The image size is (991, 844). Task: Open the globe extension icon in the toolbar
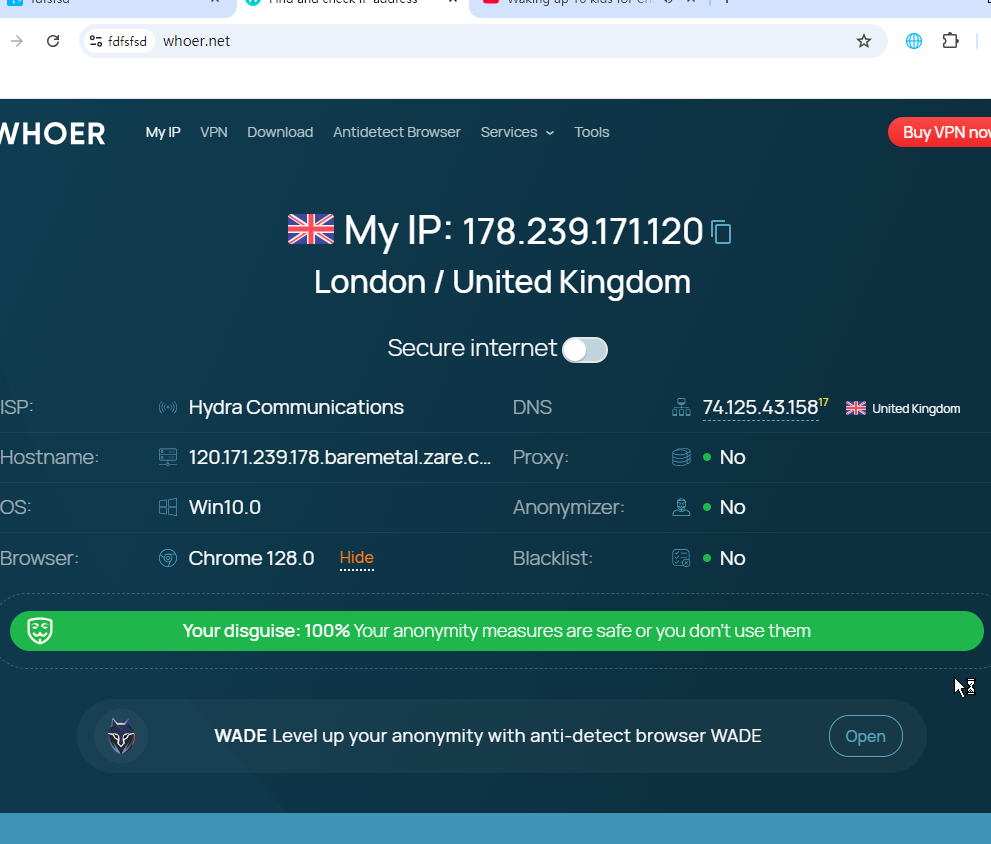tap(913, 41)
